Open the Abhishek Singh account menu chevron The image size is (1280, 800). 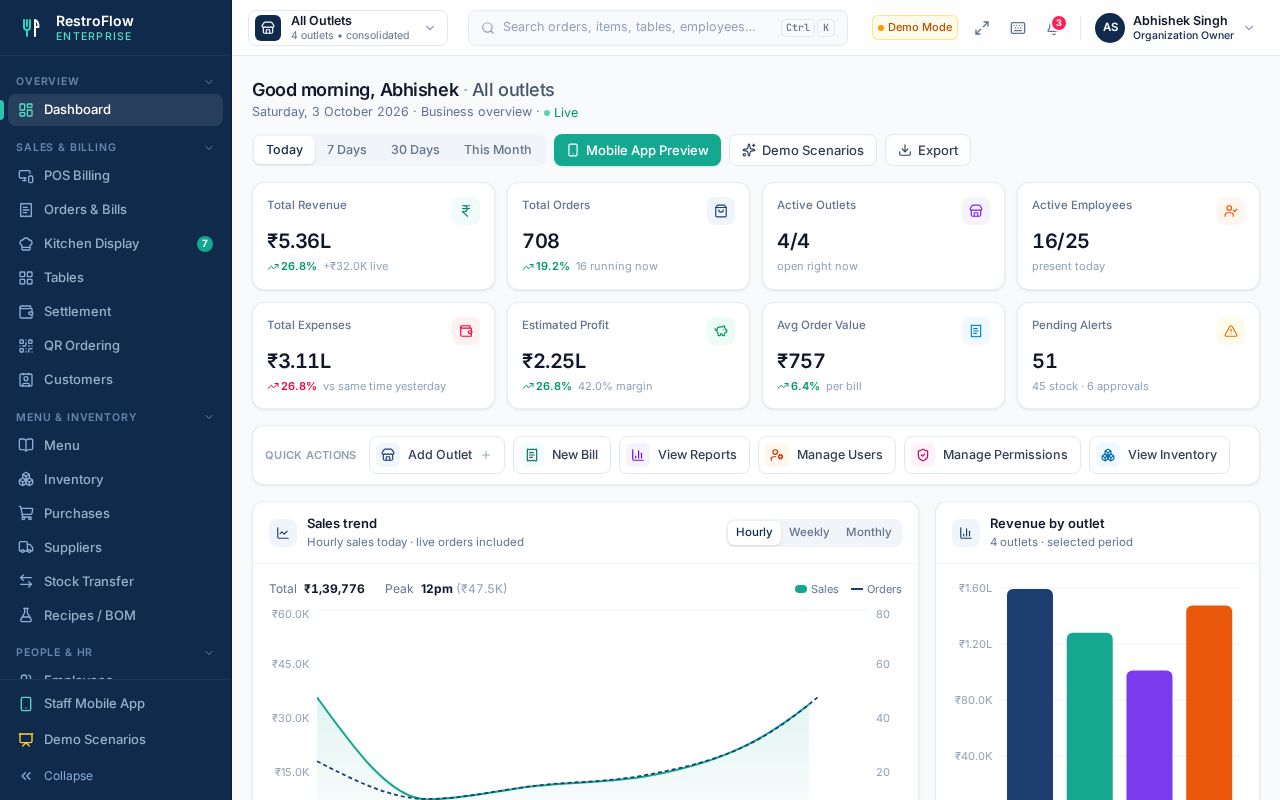click(1249, 28)
